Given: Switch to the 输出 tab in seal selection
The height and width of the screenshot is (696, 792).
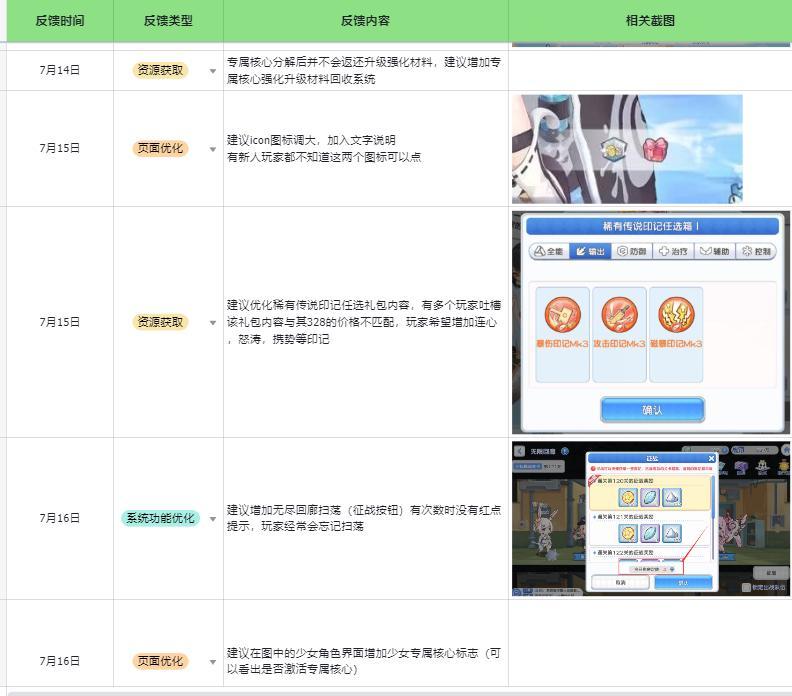Looking at the screenshot, I should 590,252.
